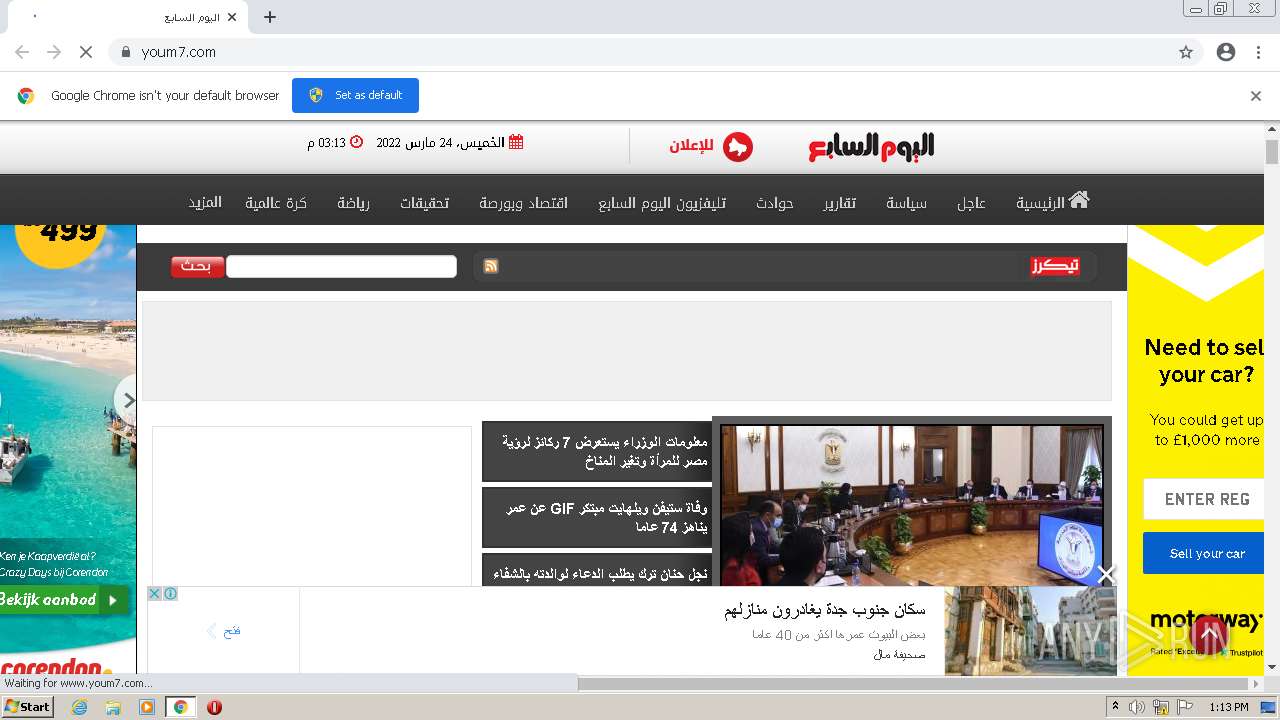Open File Explorer from taskbar
Viewport: 1280px width, 720px height.
pyautogui.click(x=113, y=707)
